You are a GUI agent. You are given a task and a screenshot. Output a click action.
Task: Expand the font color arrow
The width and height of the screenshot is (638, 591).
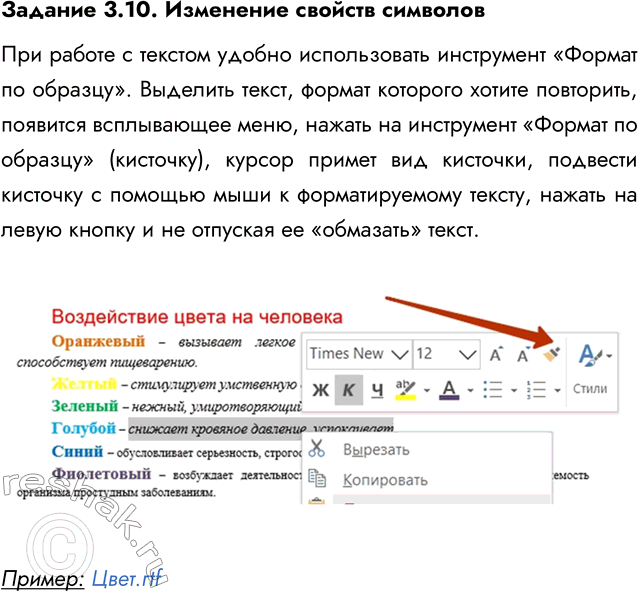[469, 389]
